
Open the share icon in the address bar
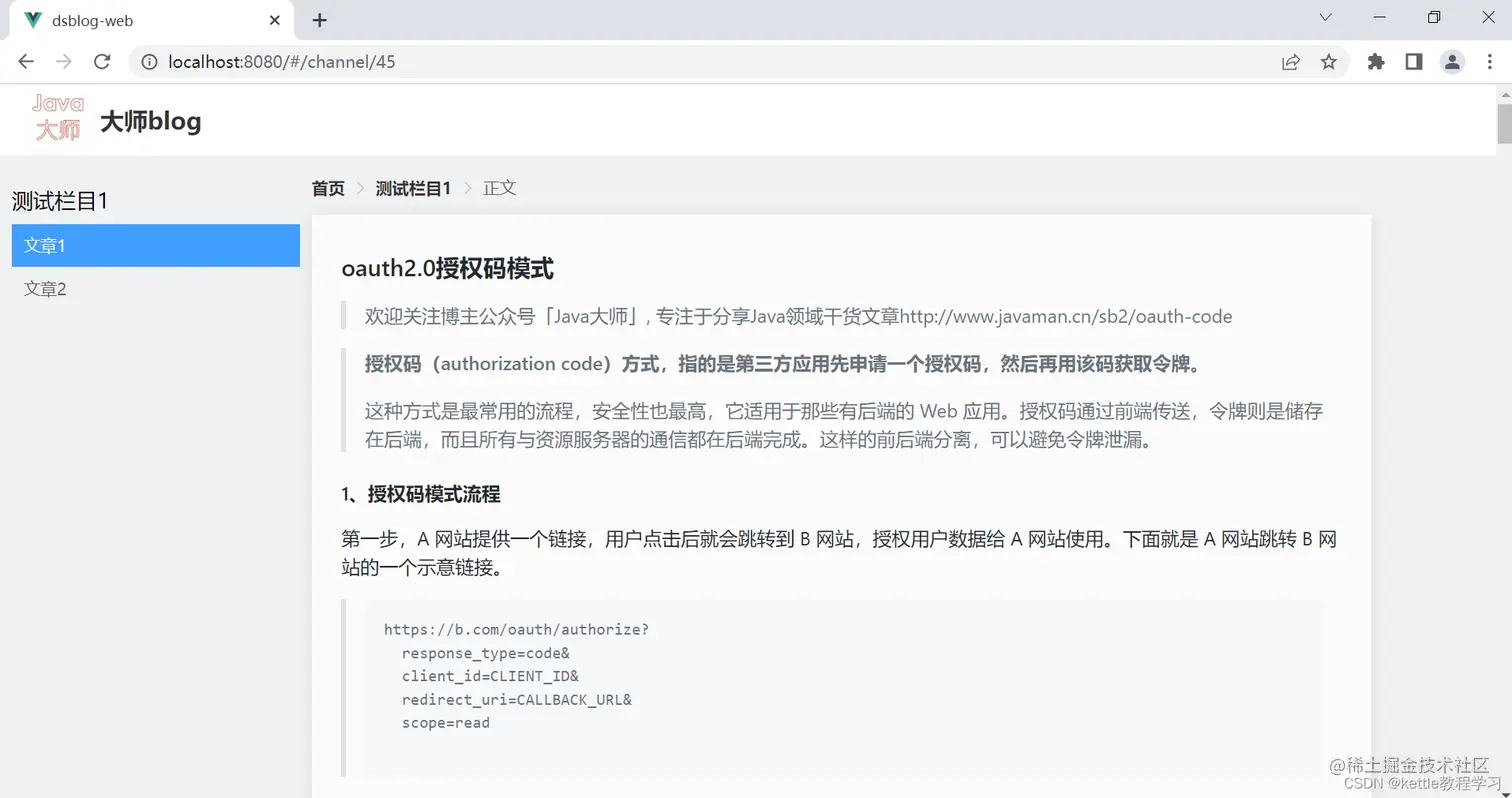1290,61
